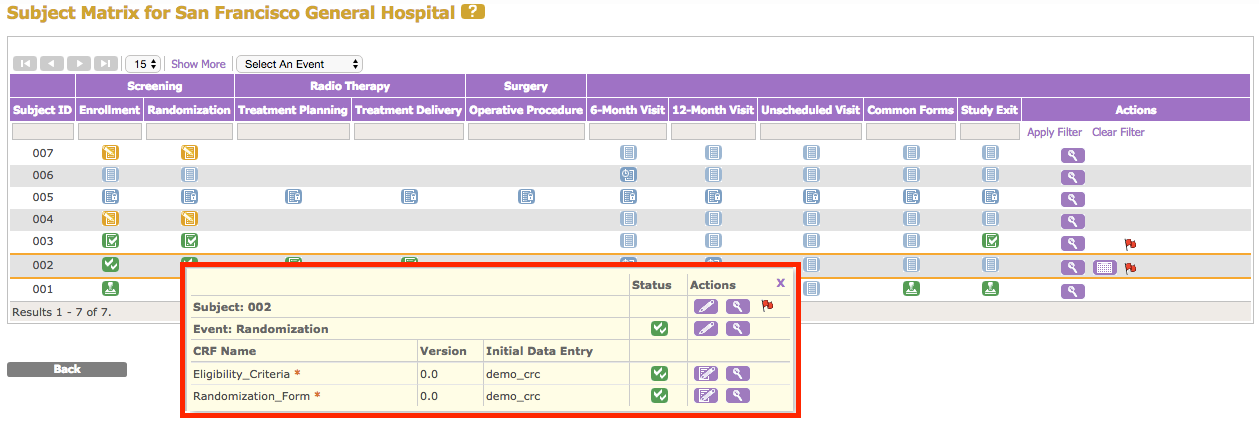Open data entry icon for Eligibility_Criteria
The image size is (1259, 423).
pyautogui.click(x=706, y=373)
